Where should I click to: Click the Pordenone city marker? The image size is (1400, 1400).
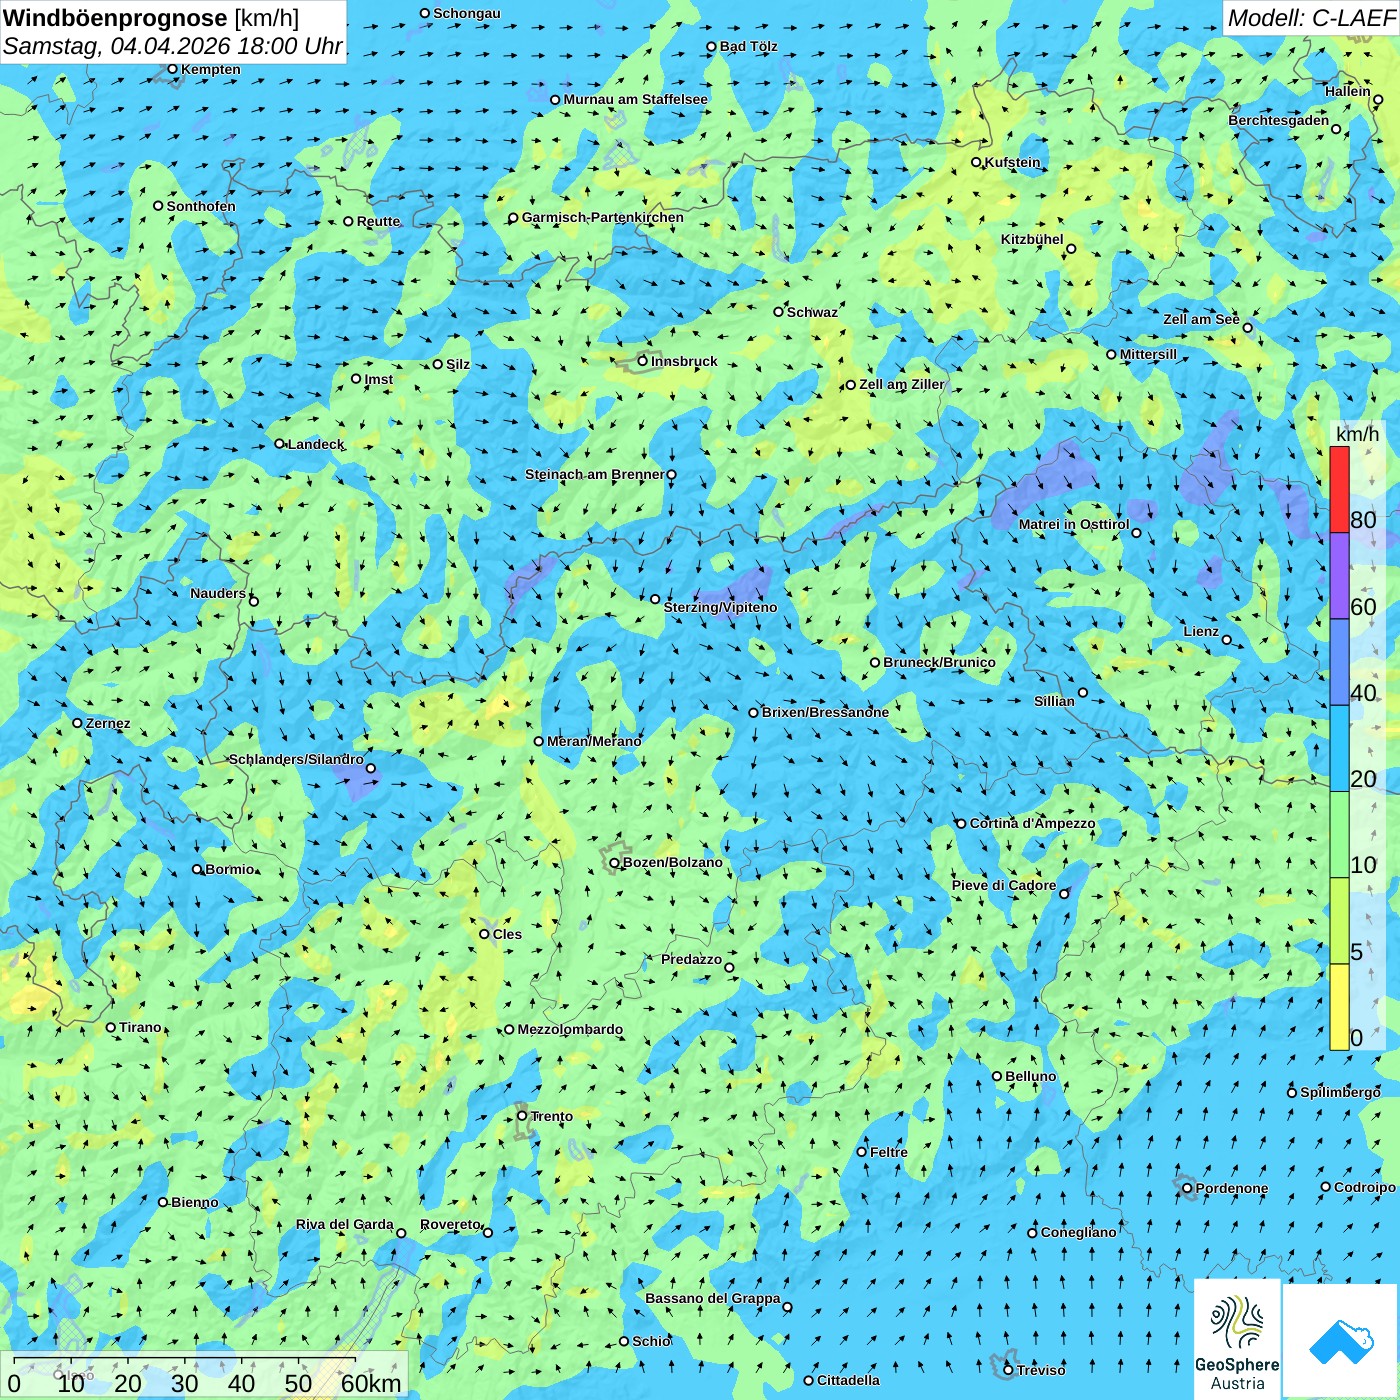point(1187,1188)
